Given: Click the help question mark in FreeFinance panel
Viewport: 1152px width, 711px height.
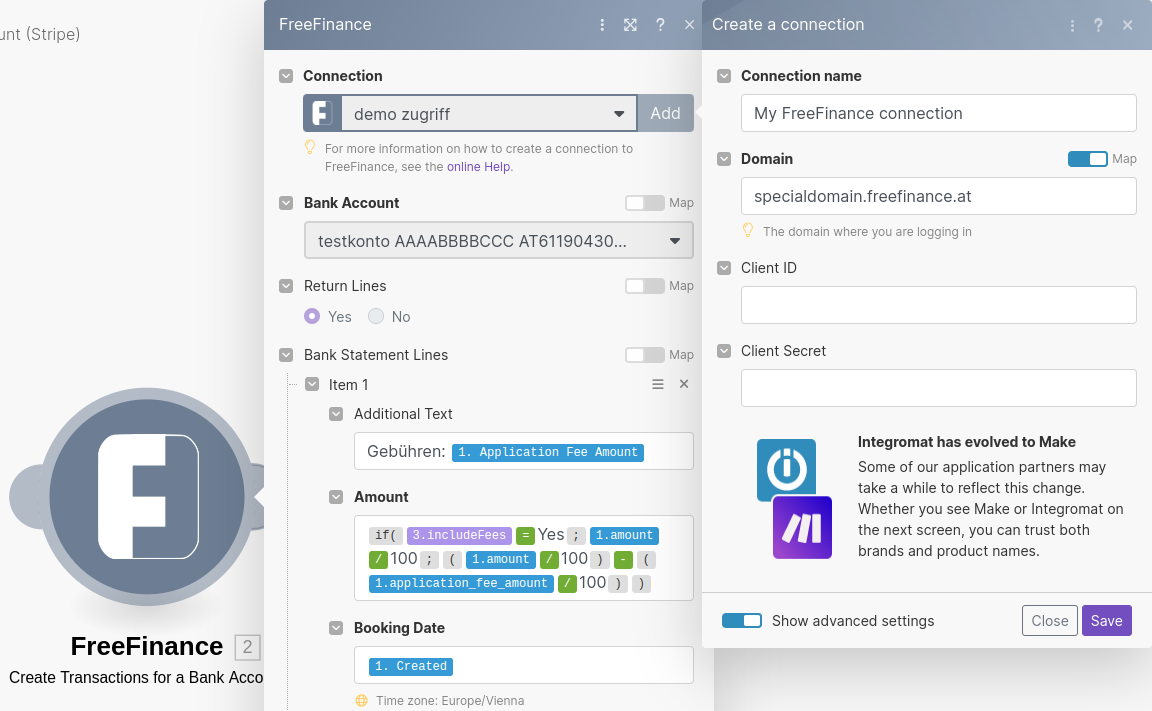Looking at the screenshot, I should [x=660, y=25].
